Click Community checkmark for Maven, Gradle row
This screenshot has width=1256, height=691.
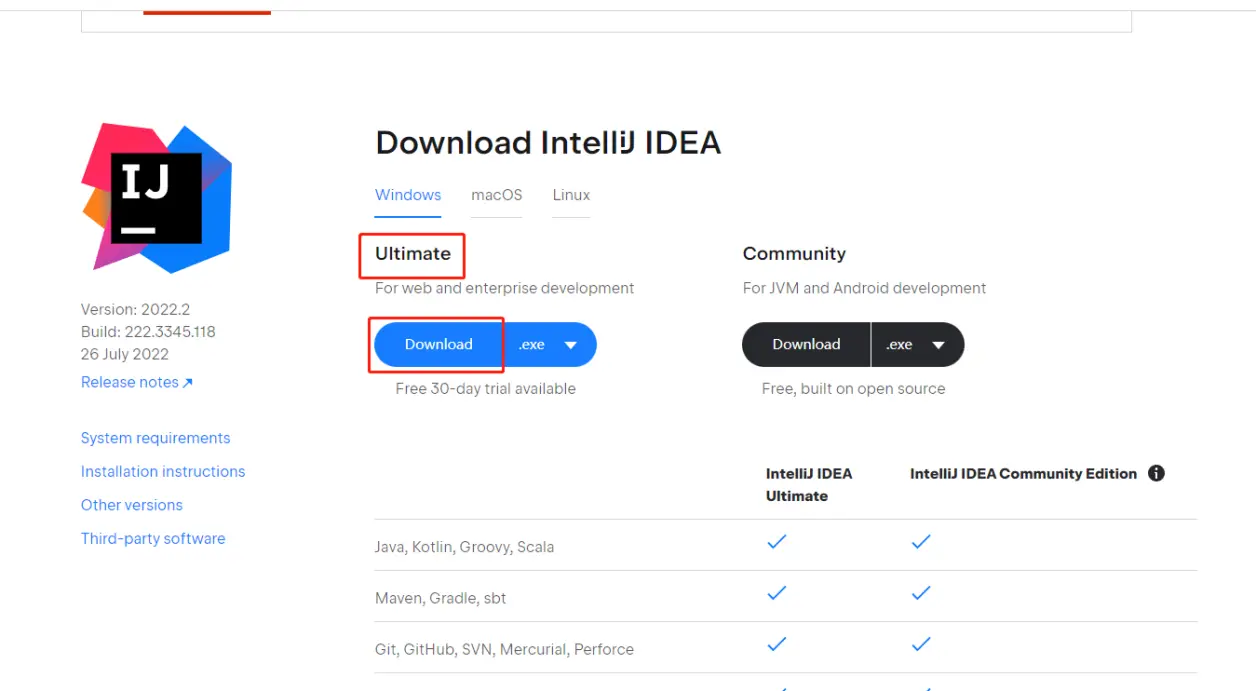(921, 593)
